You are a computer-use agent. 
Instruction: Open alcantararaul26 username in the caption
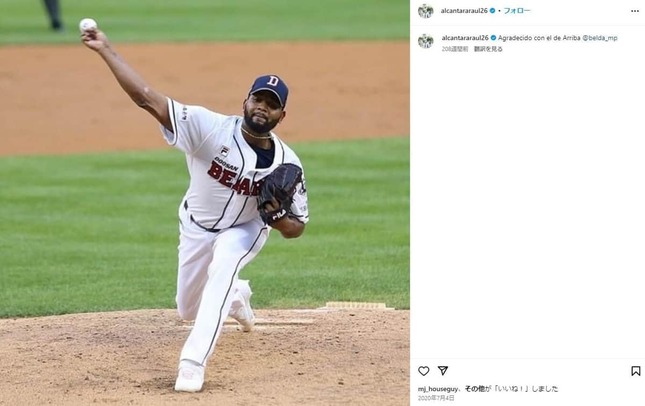[x=465, y=38]
